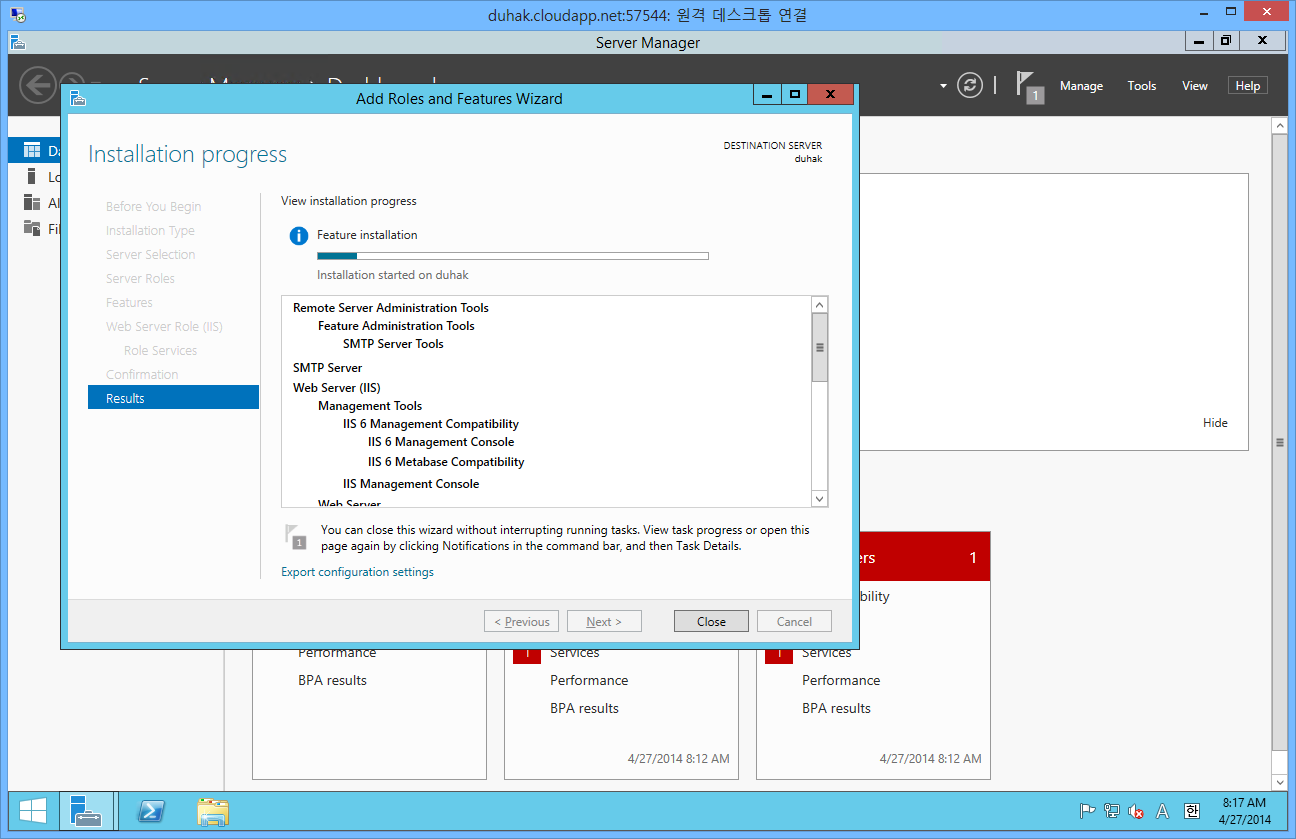Select the Role Services wizard step

point(160,350)
